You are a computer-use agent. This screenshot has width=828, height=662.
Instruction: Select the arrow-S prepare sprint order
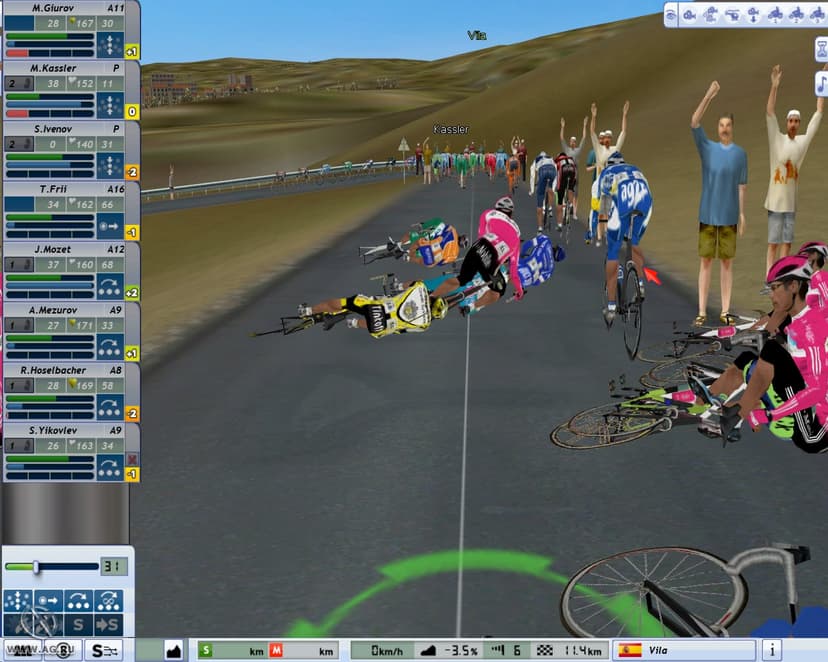tap(108, 625)
